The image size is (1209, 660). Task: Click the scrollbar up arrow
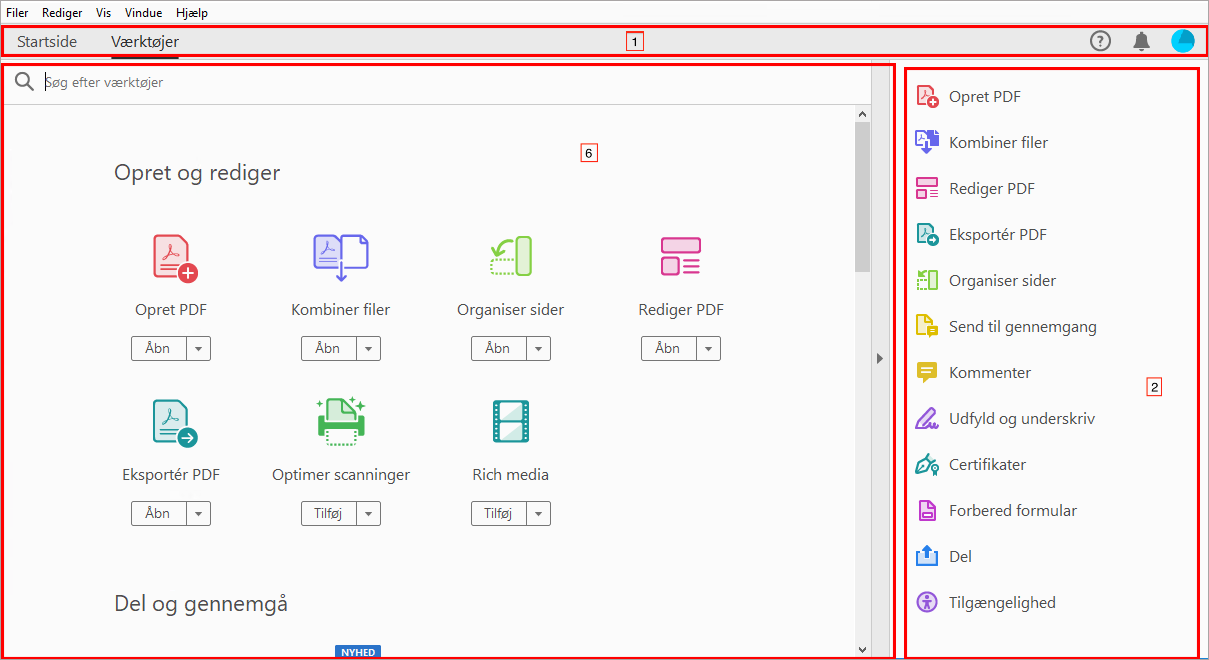(862, 113)
